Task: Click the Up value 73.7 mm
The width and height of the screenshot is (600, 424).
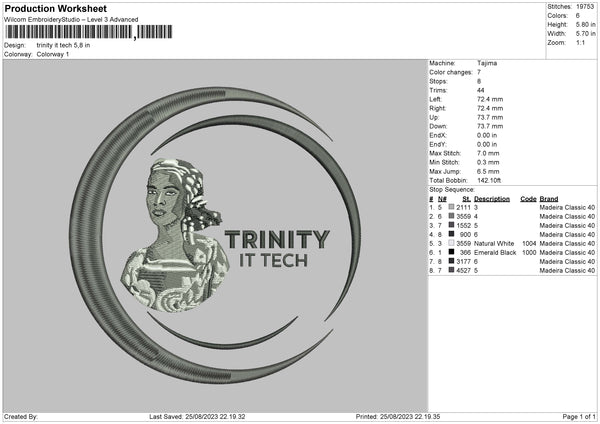Action: click(490, 117)
